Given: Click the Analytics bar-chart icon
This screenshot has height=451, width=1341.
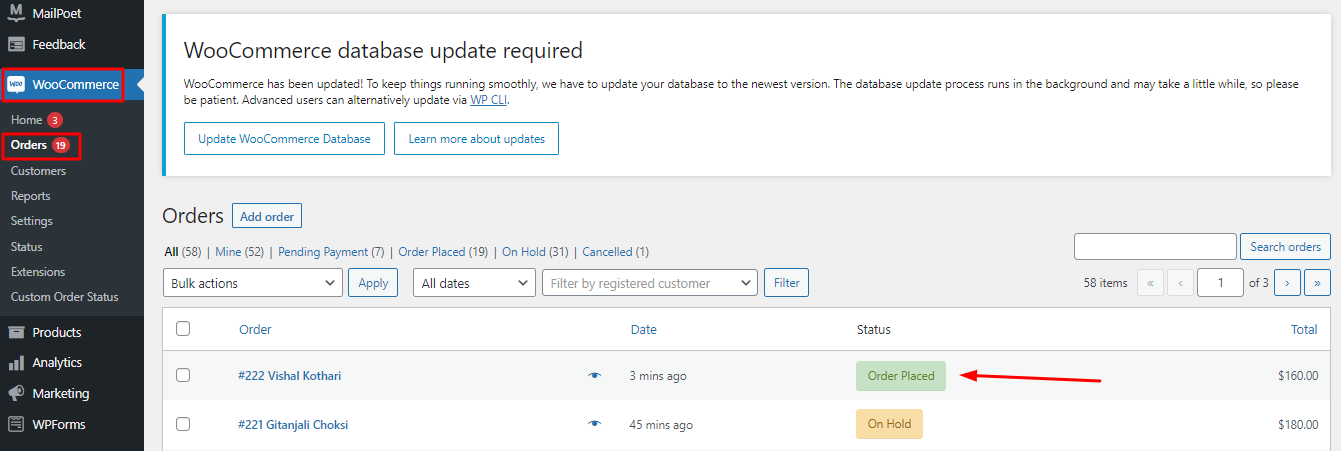Looking at the screenshot, I should coord(16,363).
